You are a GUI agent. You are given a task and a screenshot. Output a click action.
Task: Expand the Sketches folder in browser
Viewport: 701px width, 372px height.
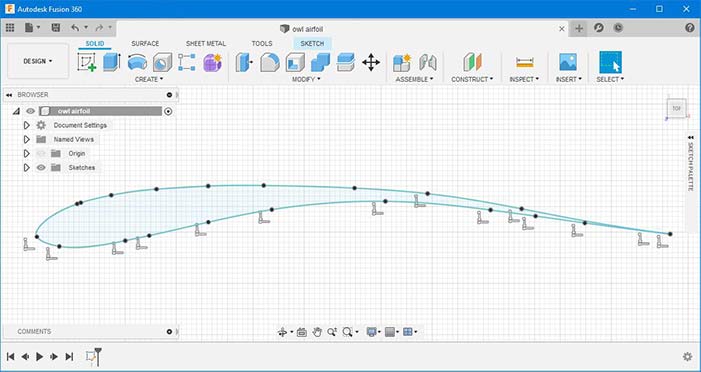click(x=26, y=168)
